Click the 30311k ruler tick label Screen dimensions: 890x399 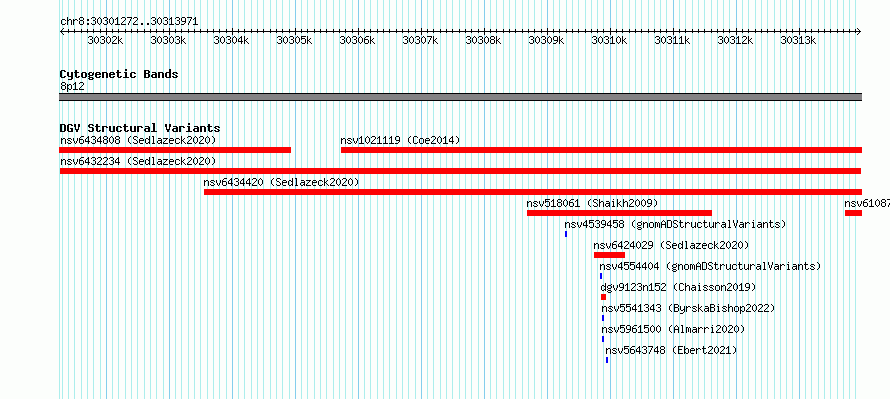(x=672, y=40)
